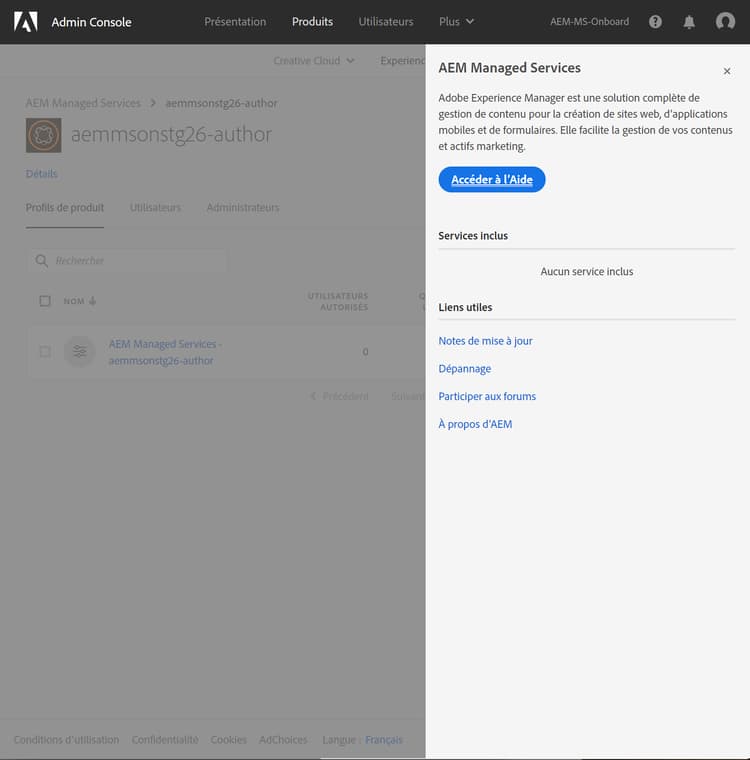Open the notifications bell icon
750x760 pixels.
[x=689, y=22]
